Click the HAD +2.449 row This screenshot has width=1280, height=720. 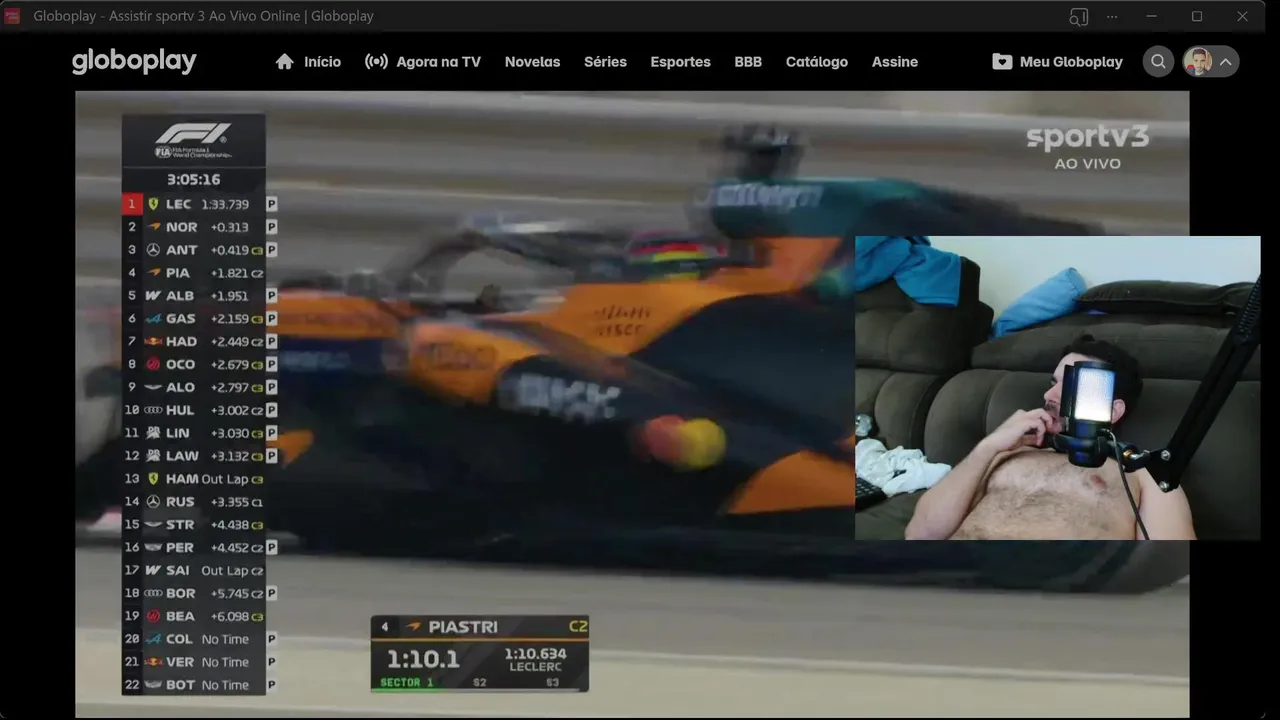click(x=199, y=342)
